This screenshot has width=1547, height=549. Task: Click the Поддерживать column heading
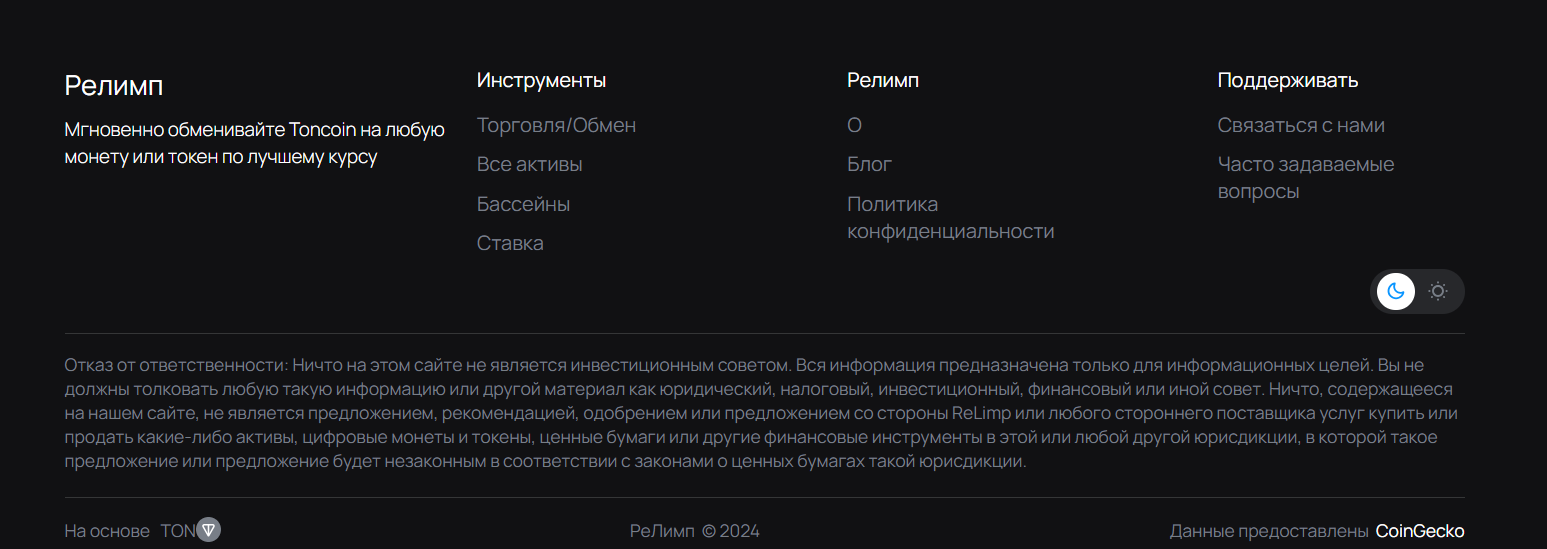tap(1287, 80)
